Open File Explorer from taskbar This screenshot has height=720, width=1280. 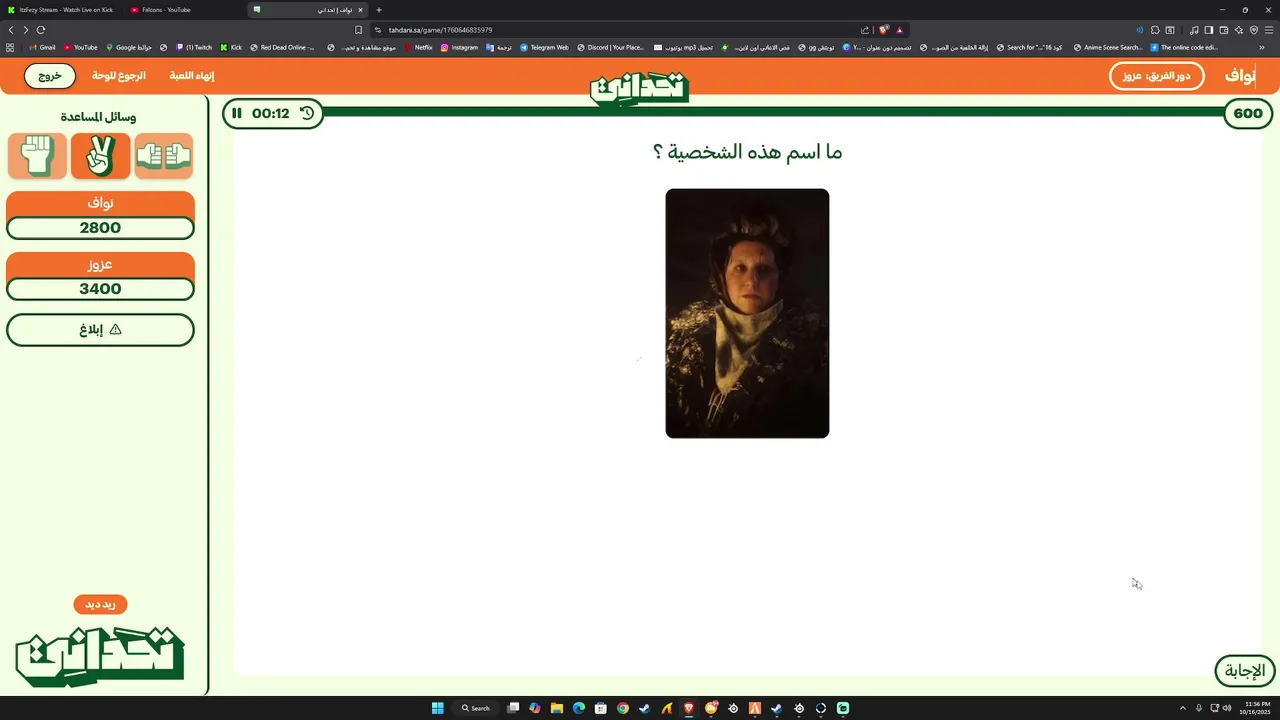coord(557,708)
